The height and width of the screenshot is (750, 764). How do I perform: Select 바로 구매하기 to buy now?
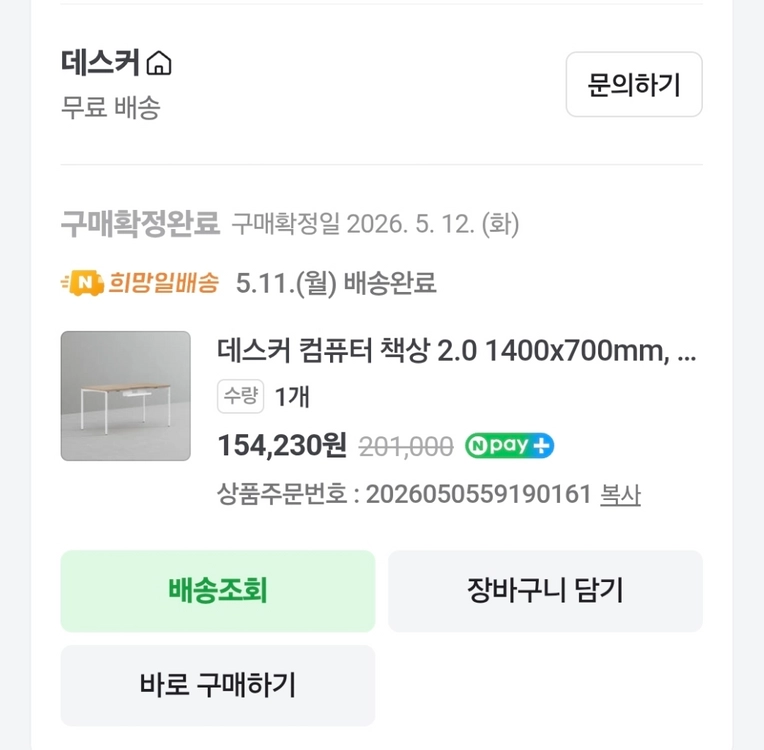(x=218, y=685)
